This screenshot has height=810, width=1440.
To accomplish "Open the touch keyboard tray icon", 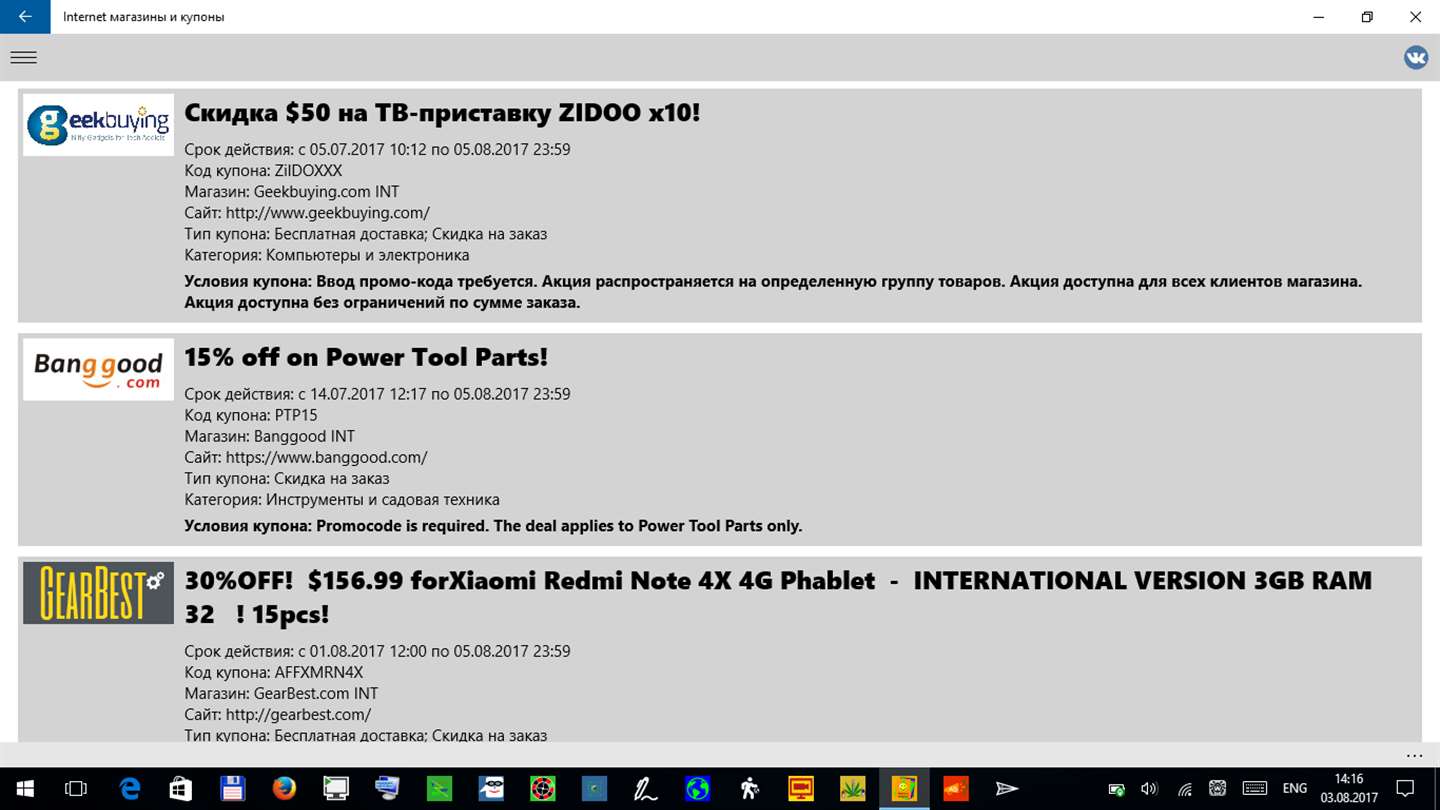I will coord(1254,789).
